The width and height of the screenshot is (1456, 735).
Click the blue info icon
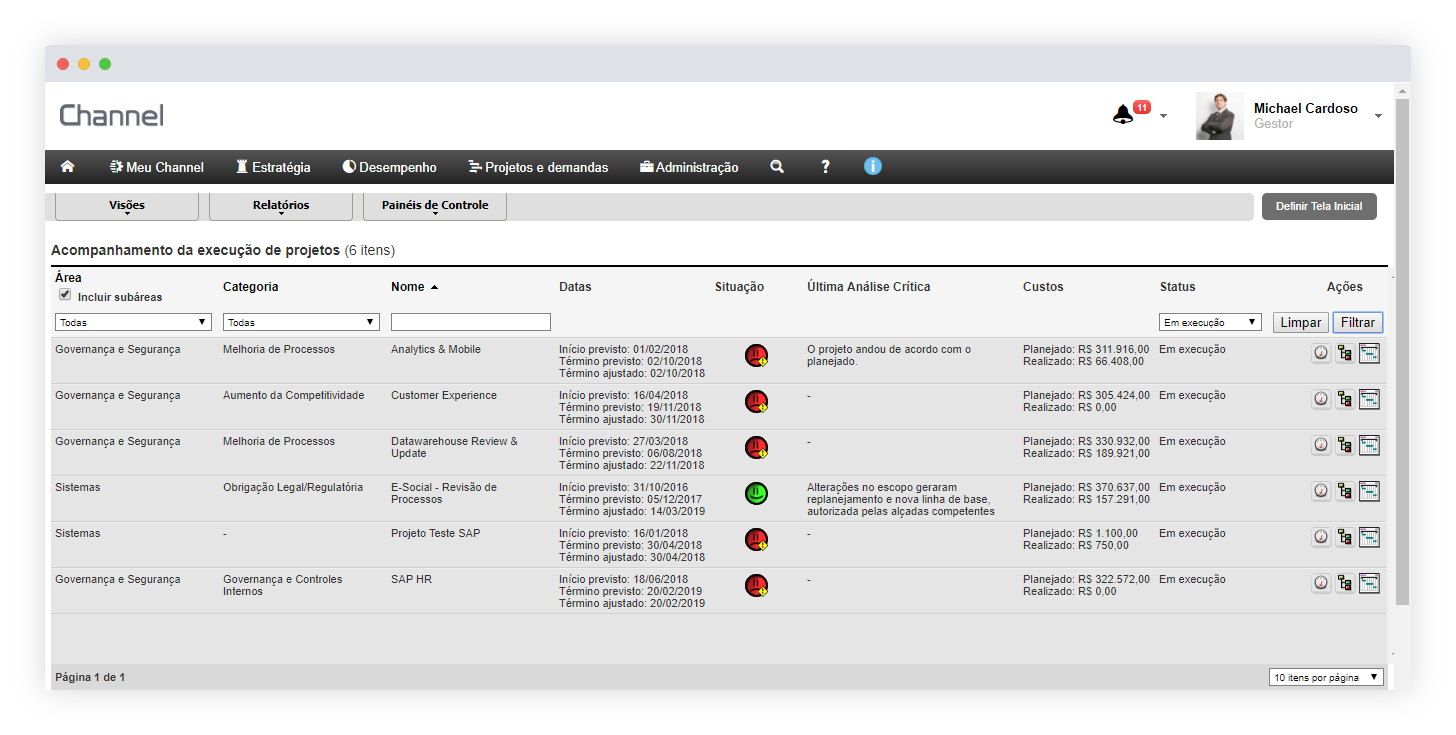point(873,166)
